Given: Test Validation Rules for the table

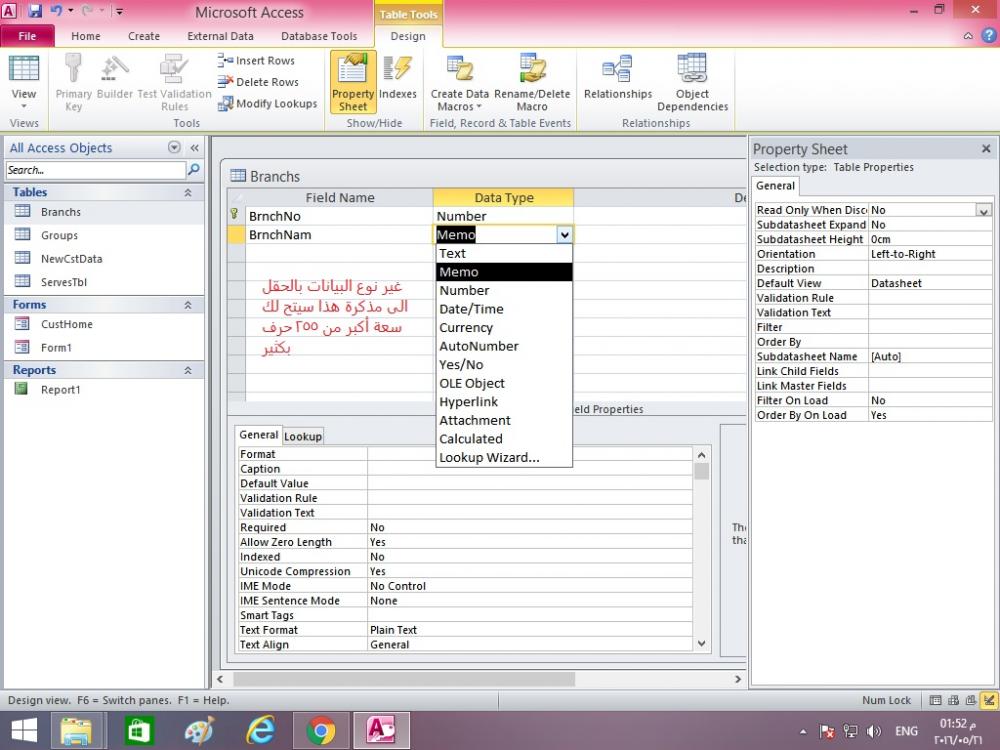Looking at the screenshot, I should [174, 83].
